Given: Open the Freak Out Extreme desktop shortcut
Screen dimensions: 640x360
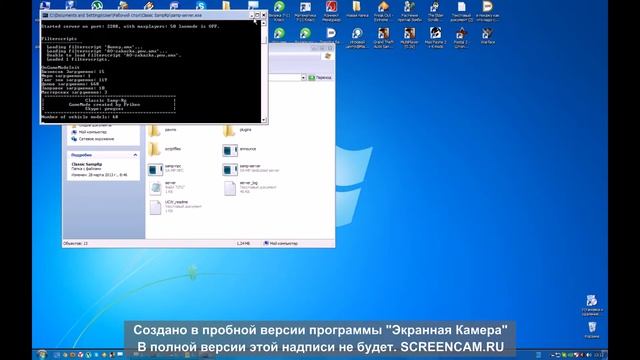Looking at the screenshot, I should [x=383, y=11].
